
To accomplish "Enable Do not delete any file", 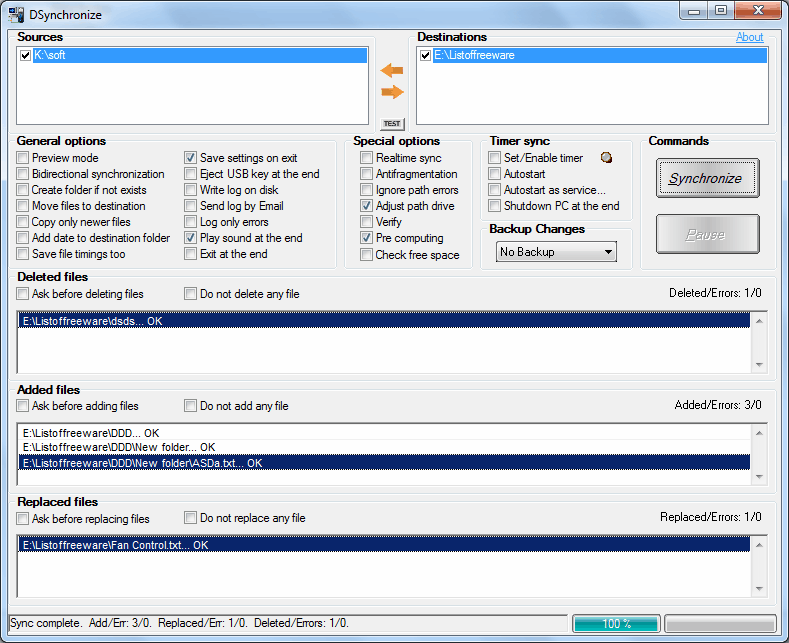I will 190,294.
